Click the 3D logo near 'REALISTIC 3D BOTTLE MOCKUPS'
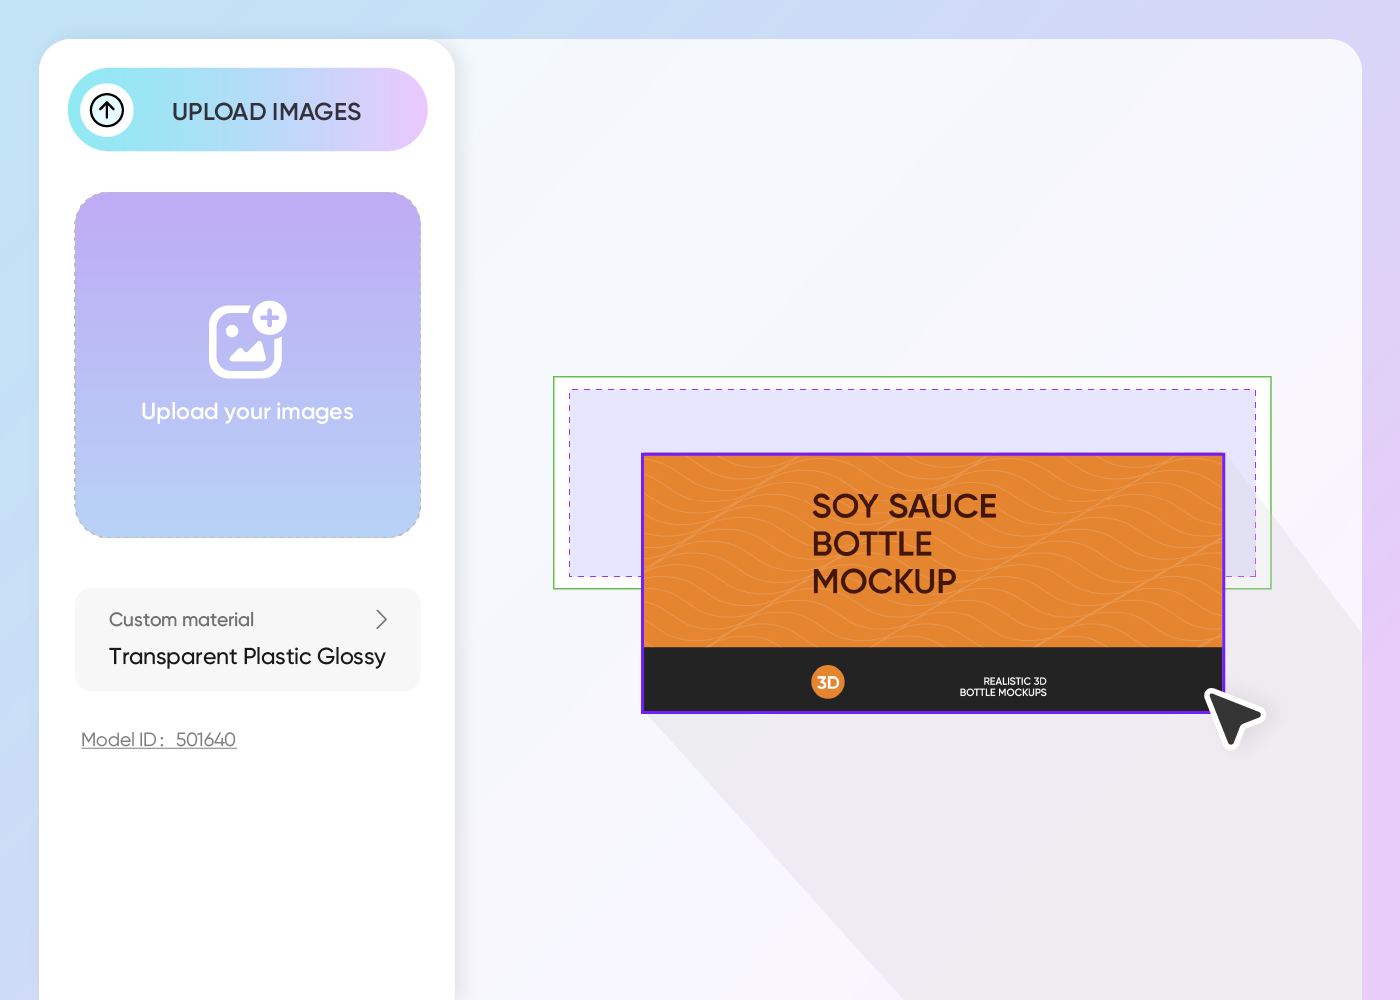 (828, 681)
